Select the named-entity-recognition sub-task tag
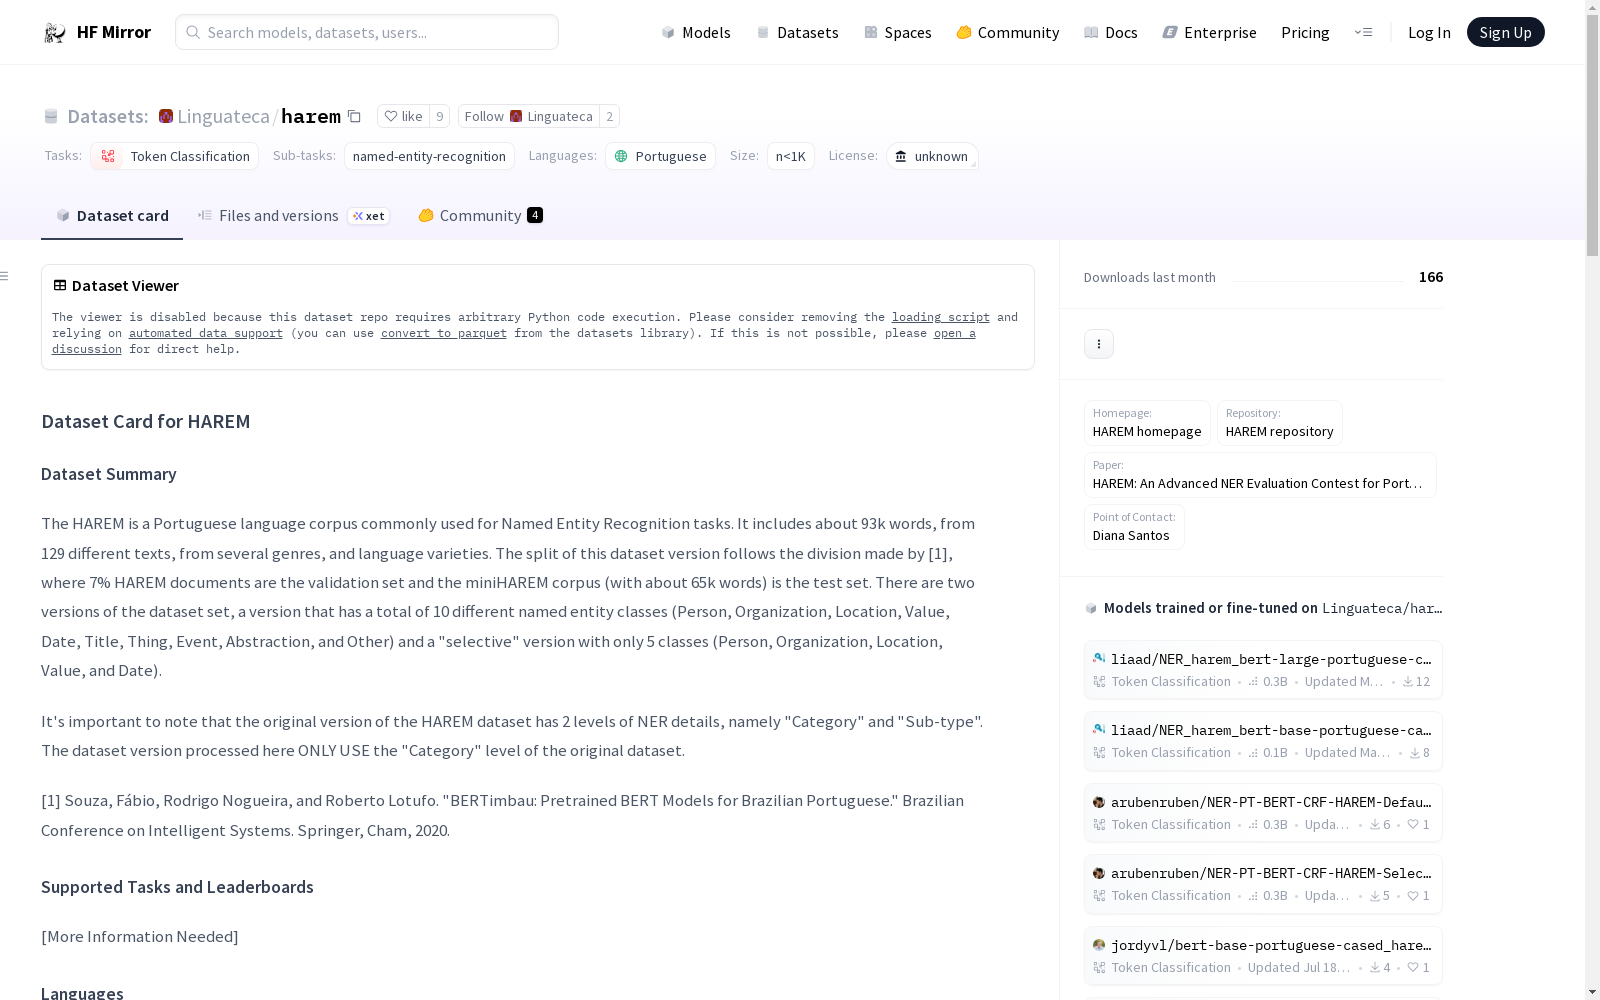The image size is (1600, 1000). coord(429,156)
